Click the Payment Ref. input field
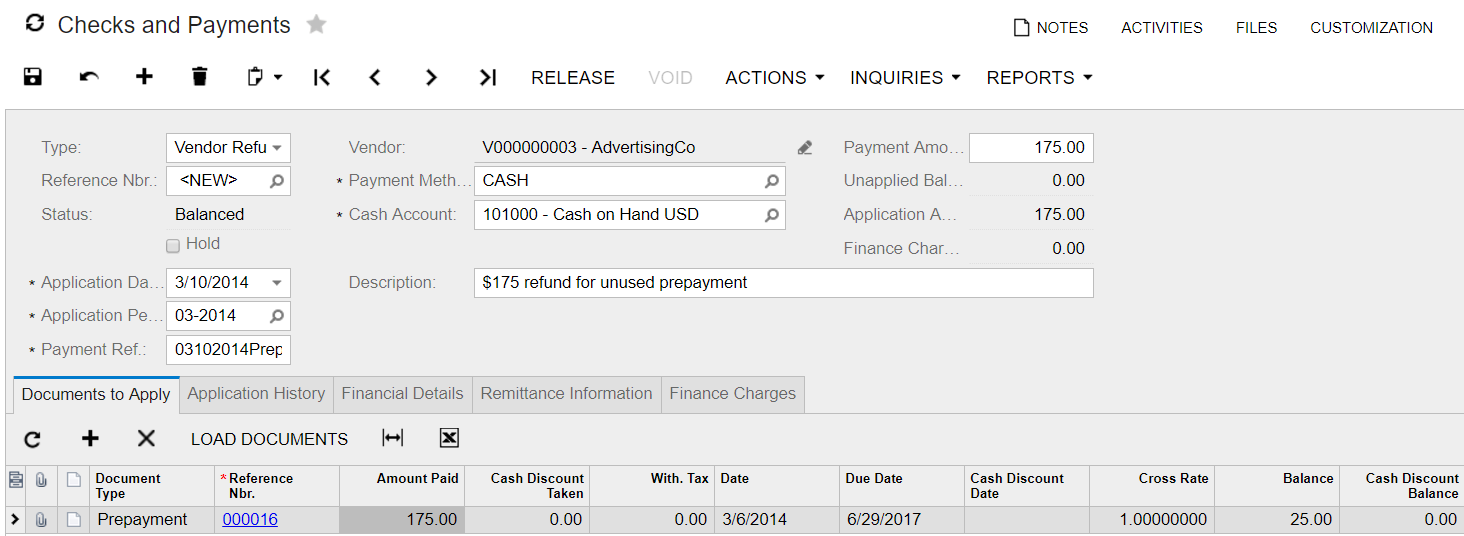 (x=228, y=350)
